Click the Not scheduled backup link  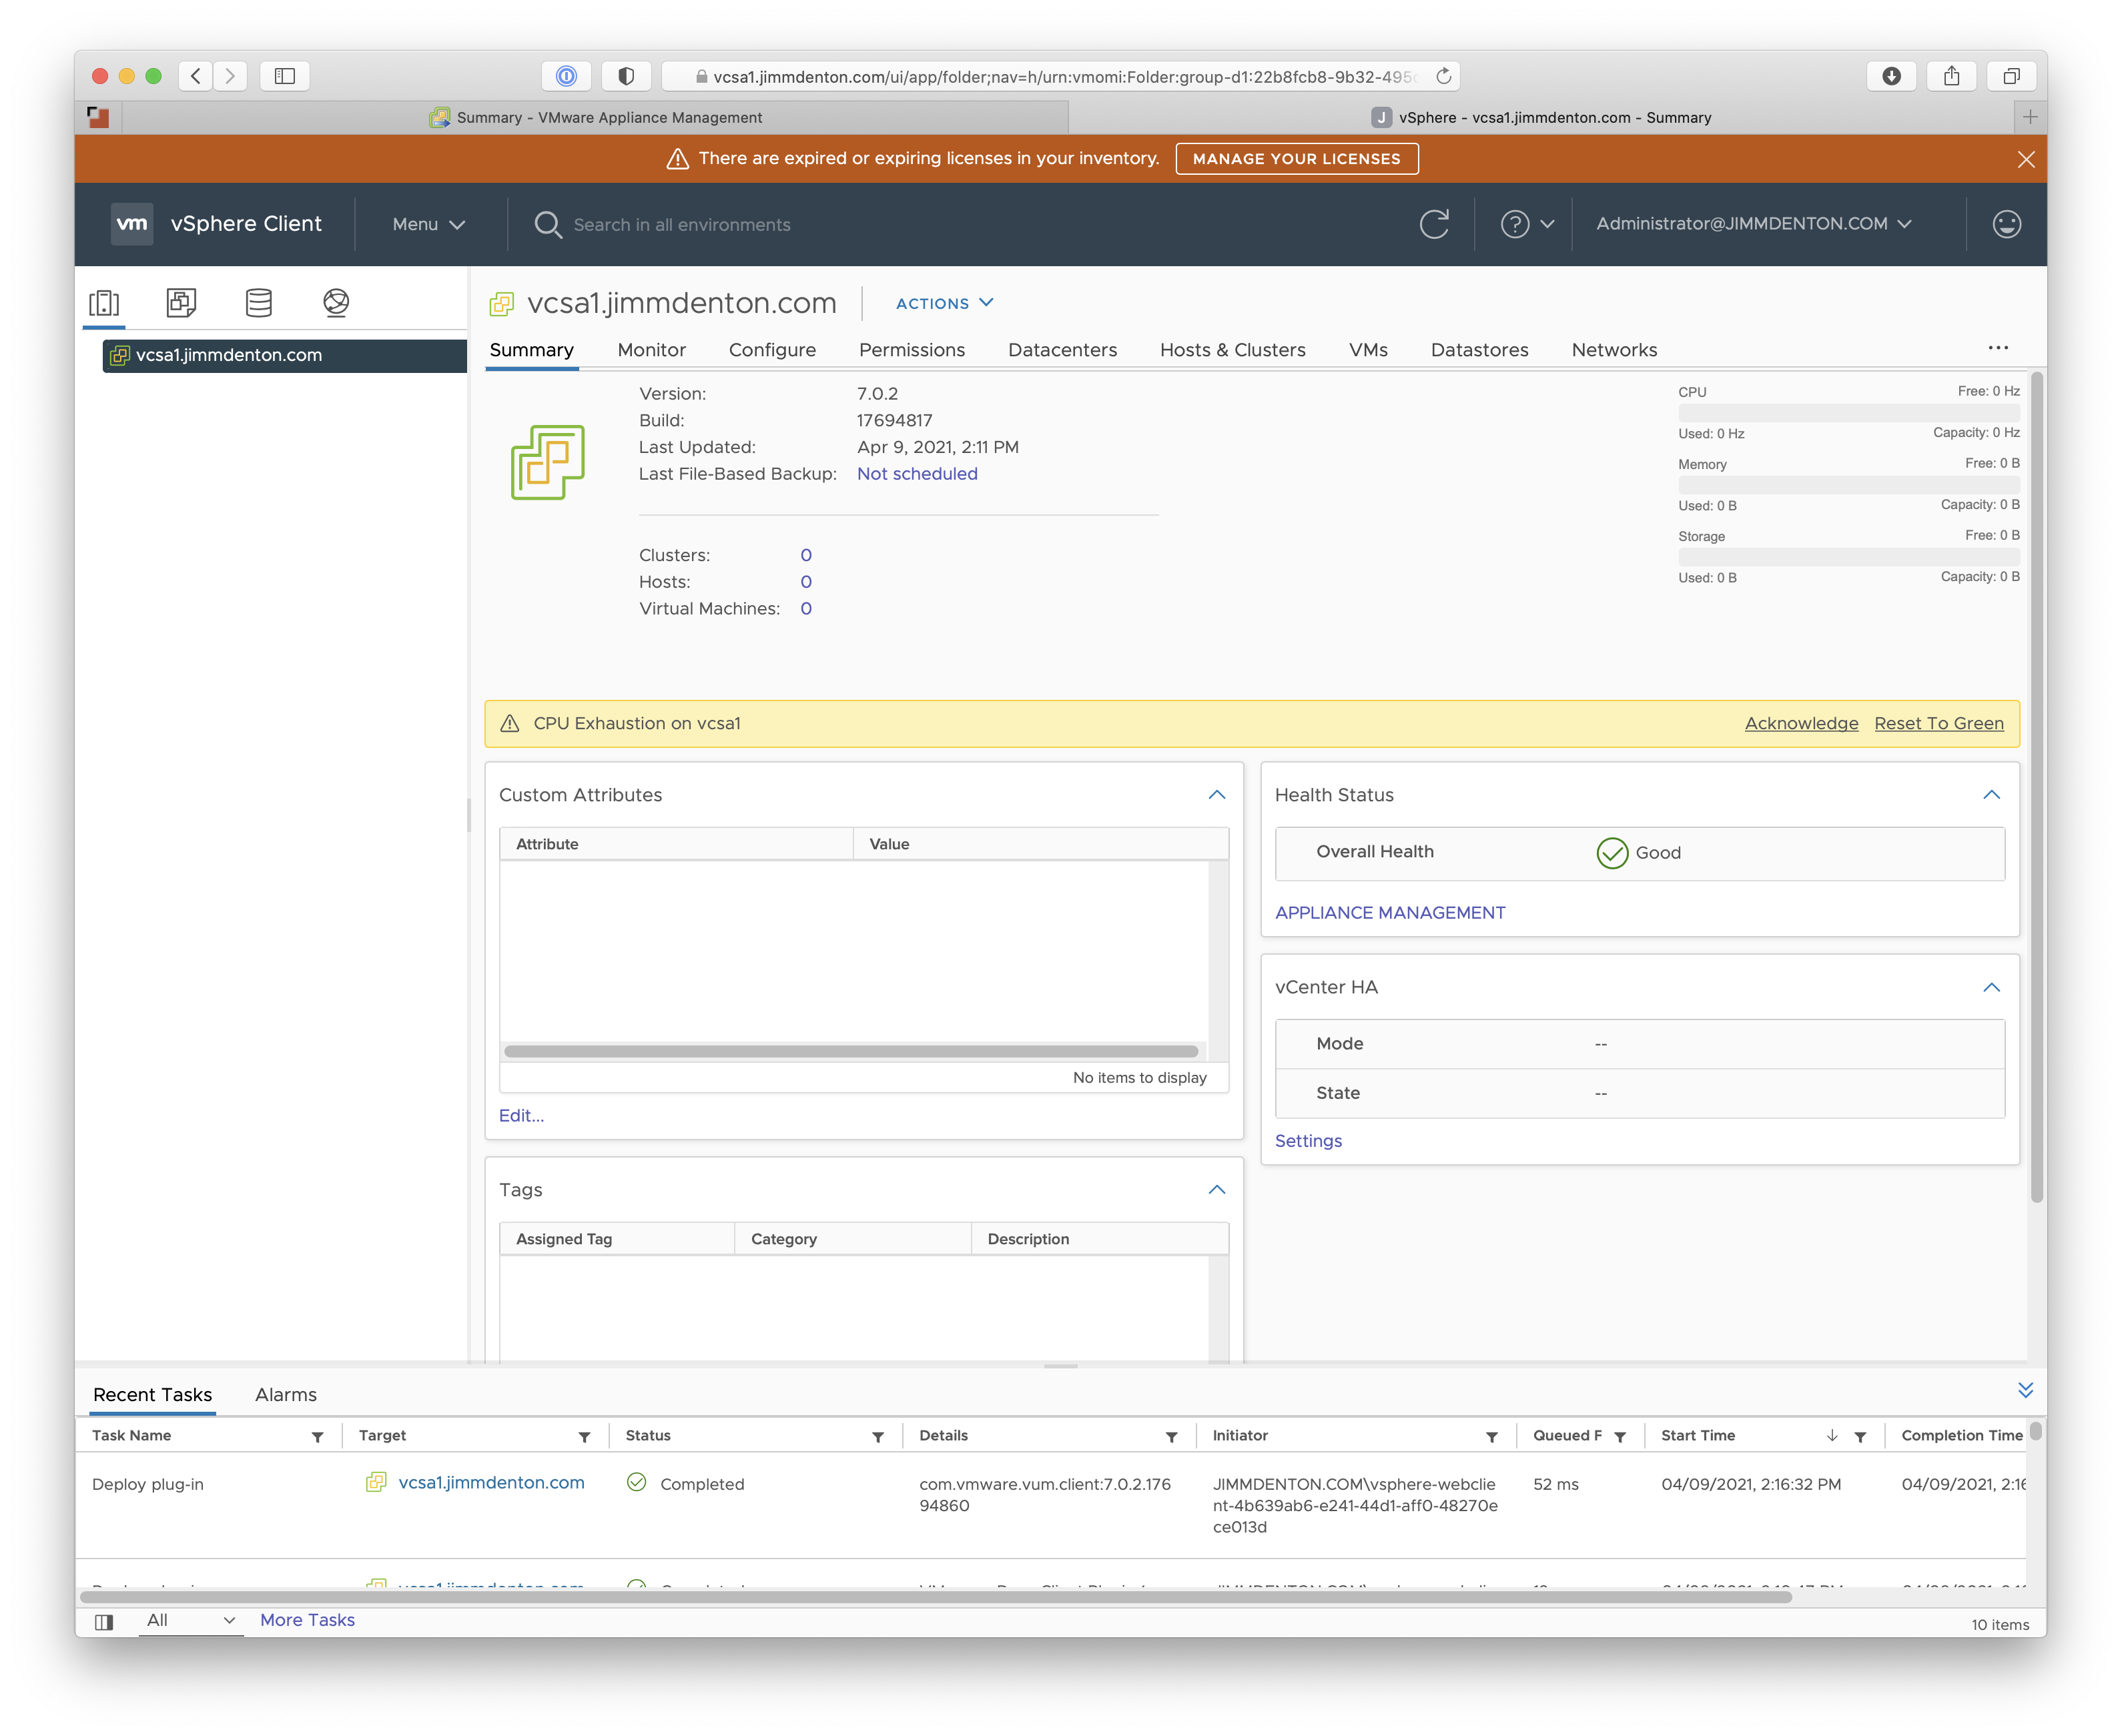coord(916,474)
